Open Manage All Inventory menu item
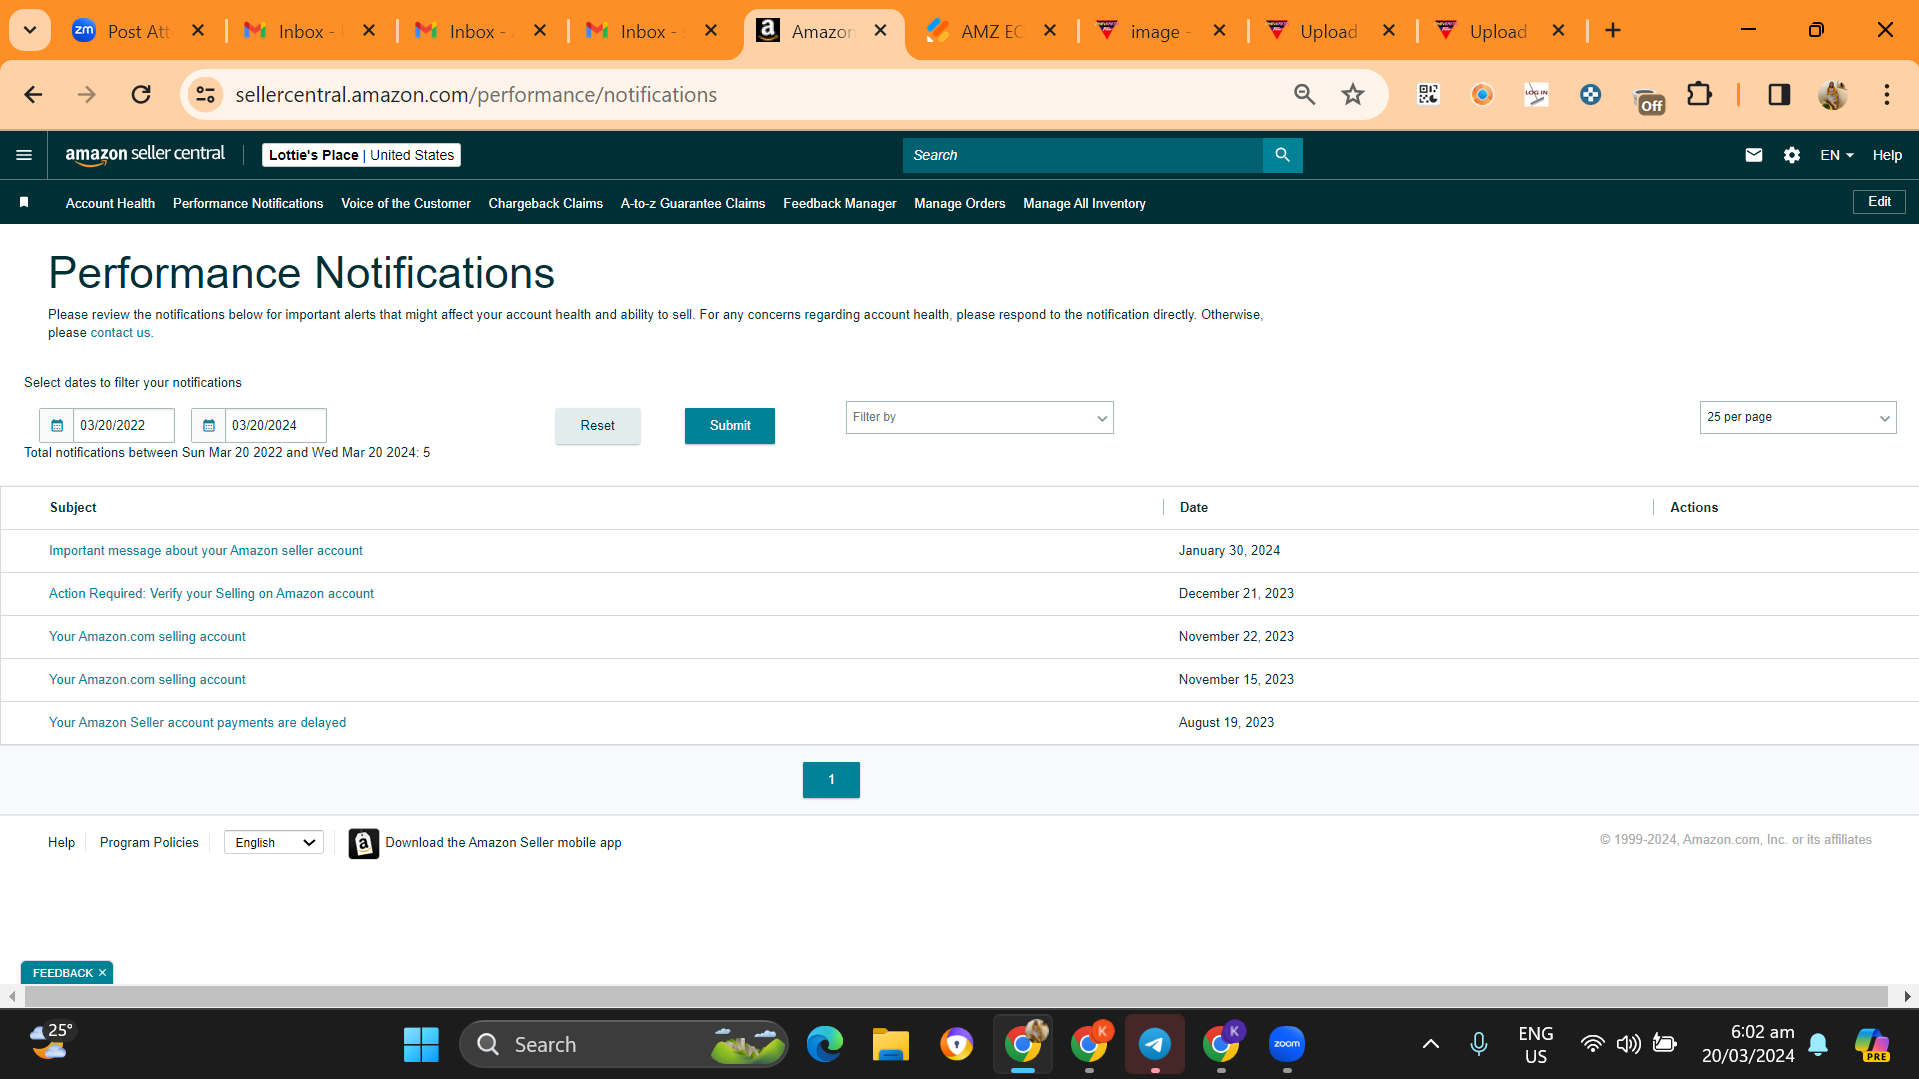Image resolution: width=1919 pixels, height=1079 pixels. pos(1084,203)
